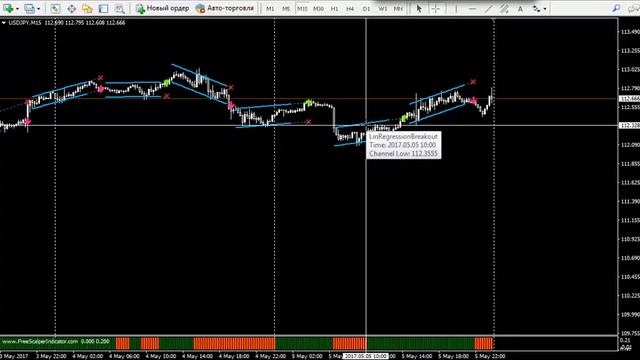Screen dimensions: 640x360
Task: Open the Navigator folder-star icon
Action: click(x=87, y=9)
